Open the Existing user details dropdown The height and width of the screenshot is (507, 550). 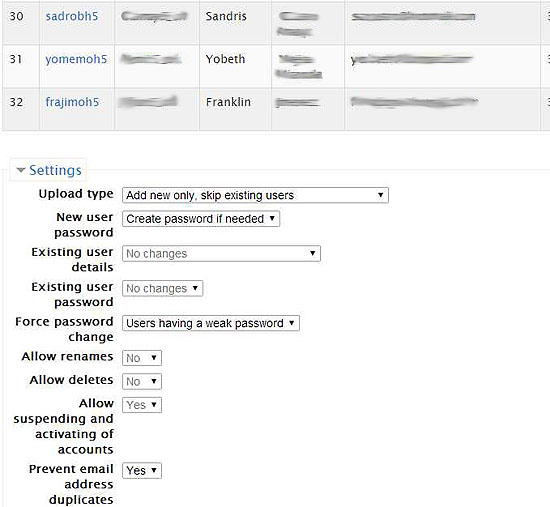221,253
